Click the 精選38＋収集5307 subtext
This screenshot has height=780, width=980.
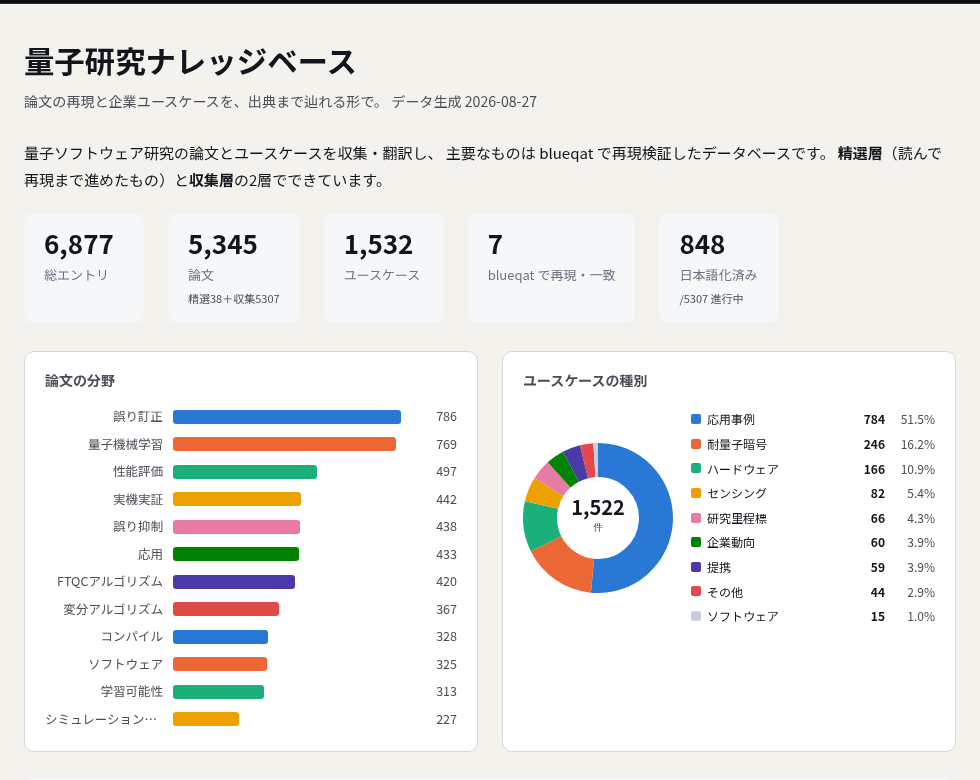pos(234,299)
